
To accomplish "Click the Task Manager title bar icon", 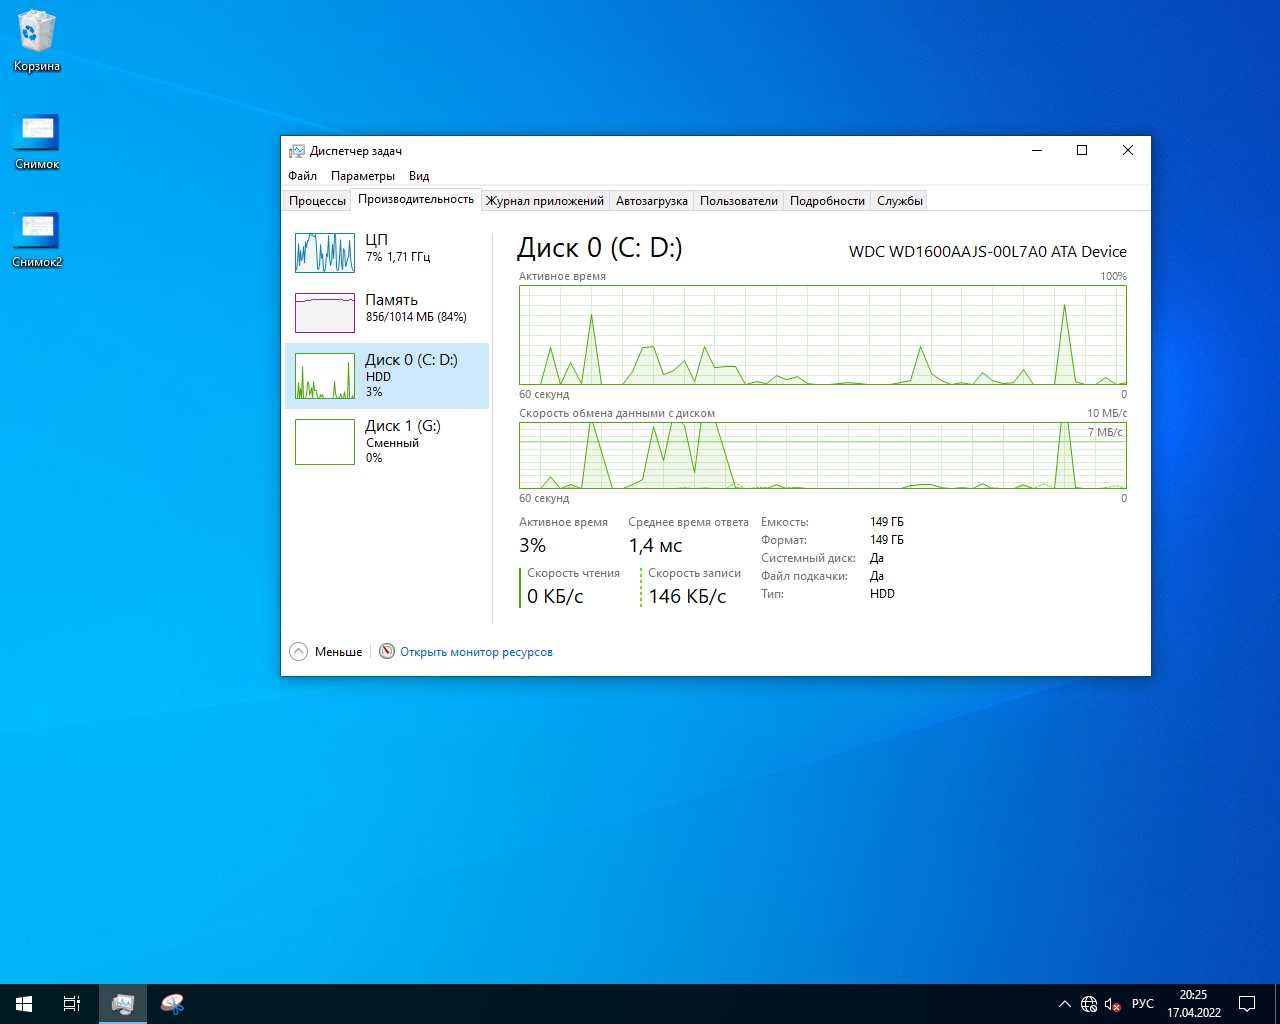I will (x=296, y=151).
